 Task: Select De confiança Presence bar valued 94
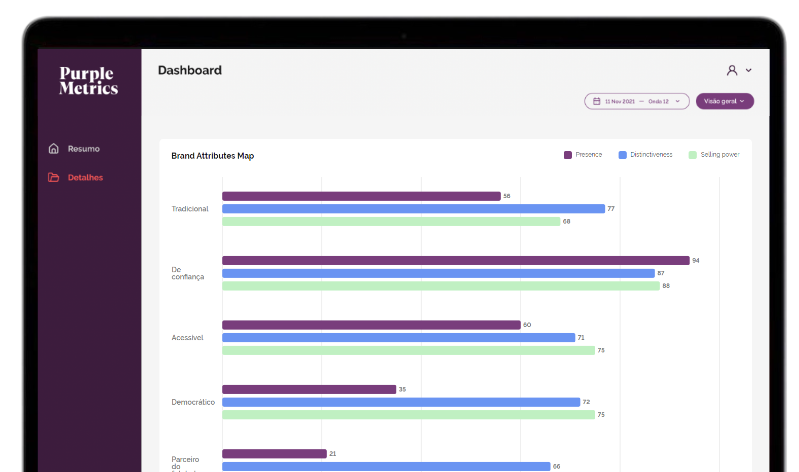(x=456, y=260)
